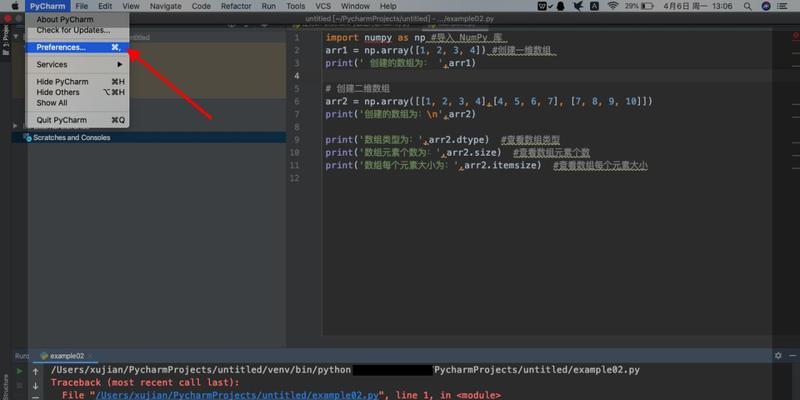Click the input method A icon
The image size is (800, 400).
pos(594,6)
